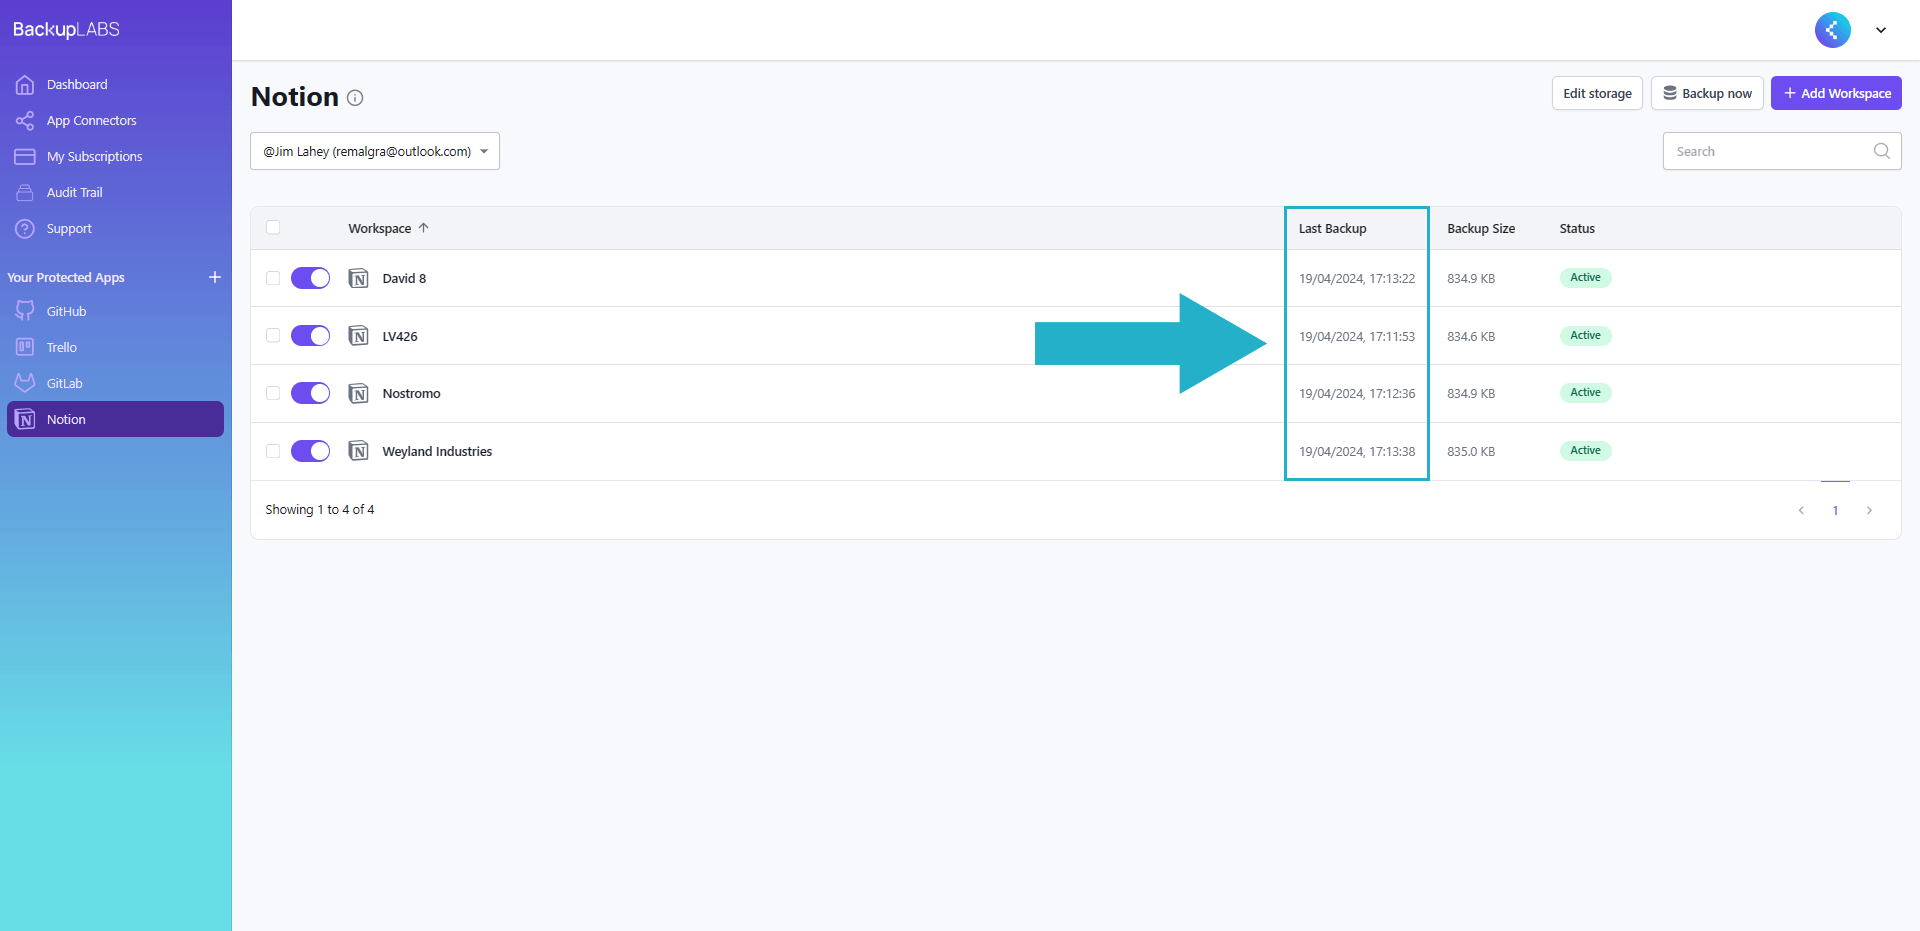This screenshot has width=1920, height=931.
Task: Click the BackupLABS logo
Action: click(x=66, y=30)
